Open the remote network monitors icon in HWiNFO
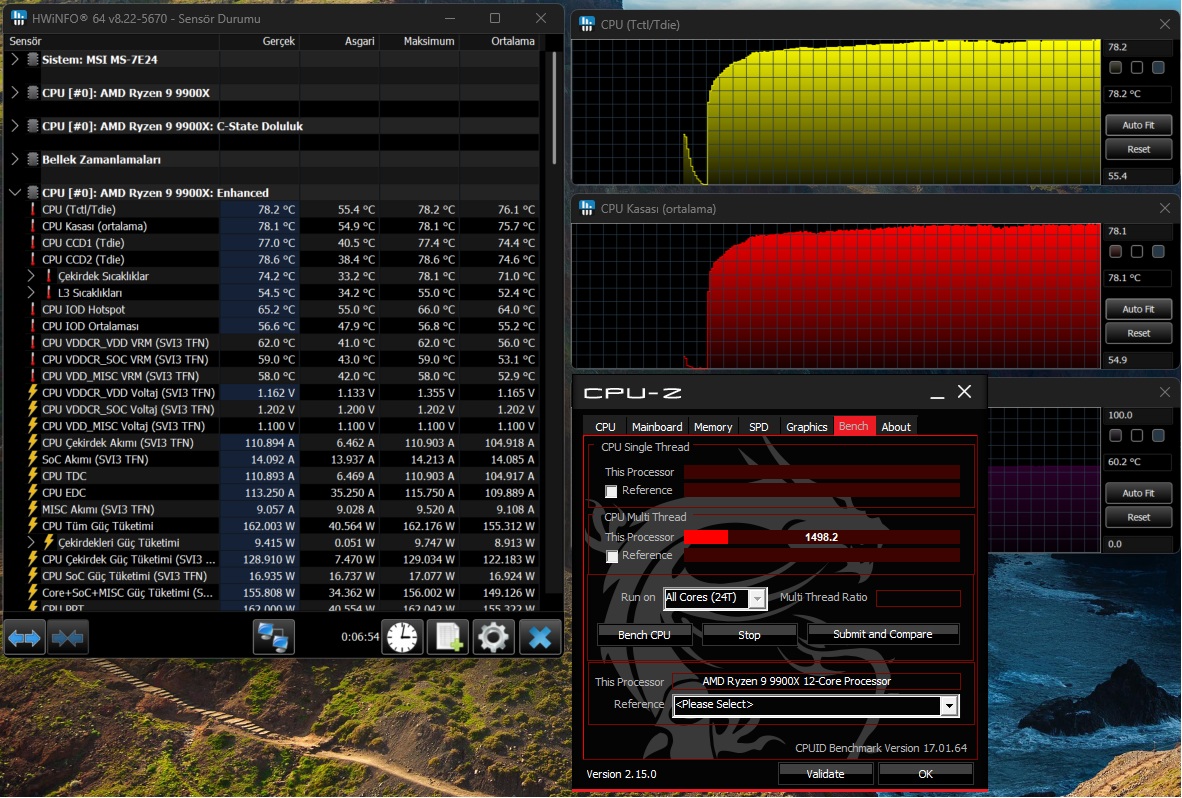Viewport: 1182px width, 798px height. (273, 637)
